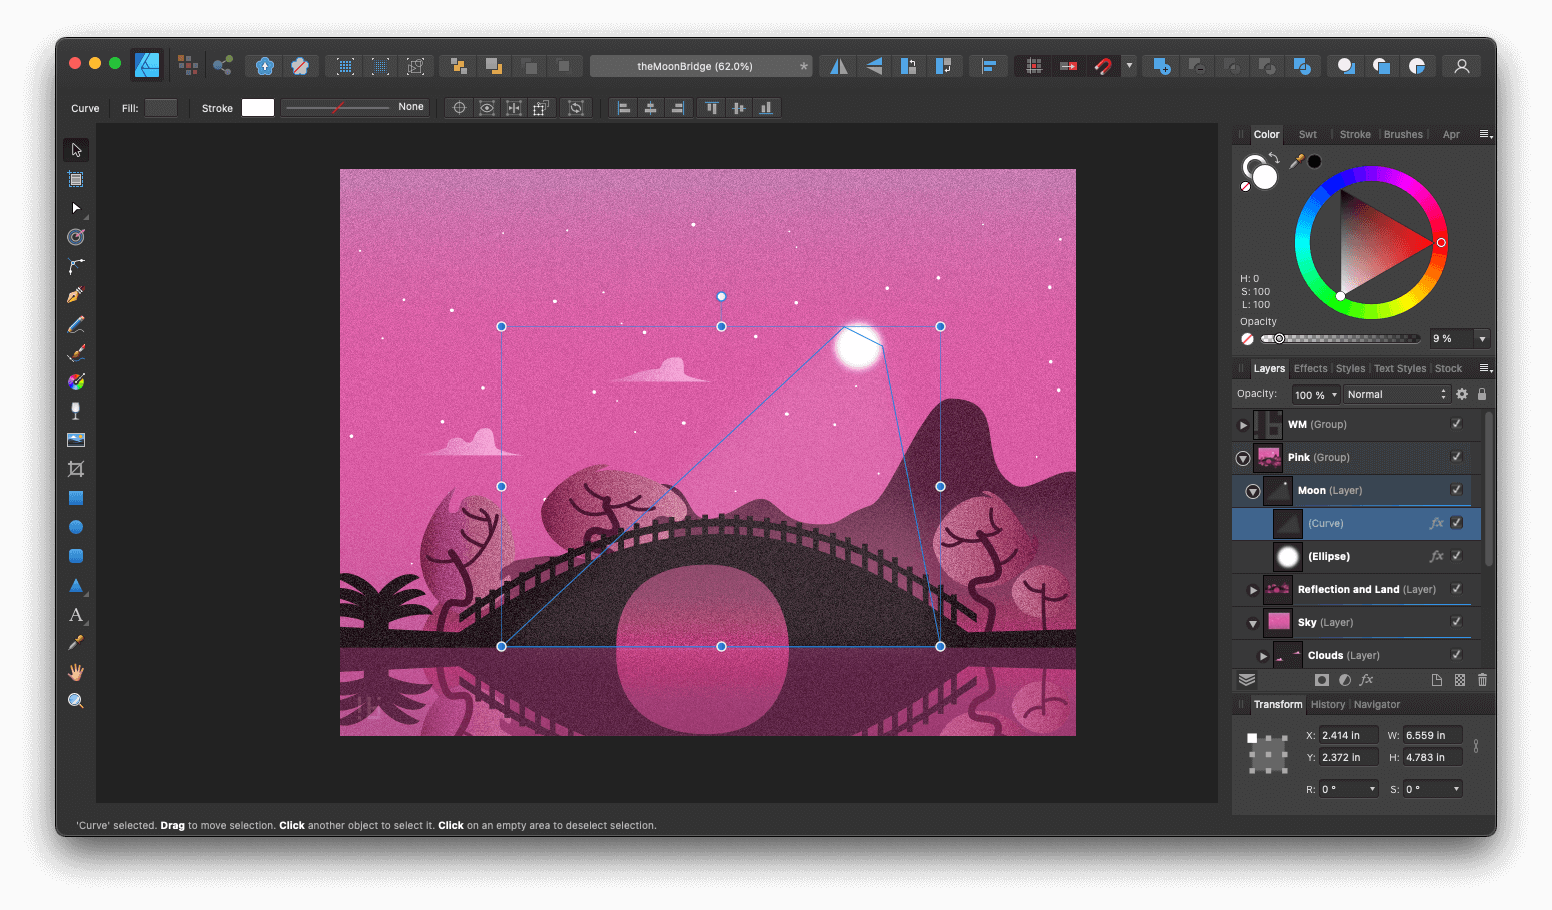Open layer effects with the fx icon

pos(1366,679)
